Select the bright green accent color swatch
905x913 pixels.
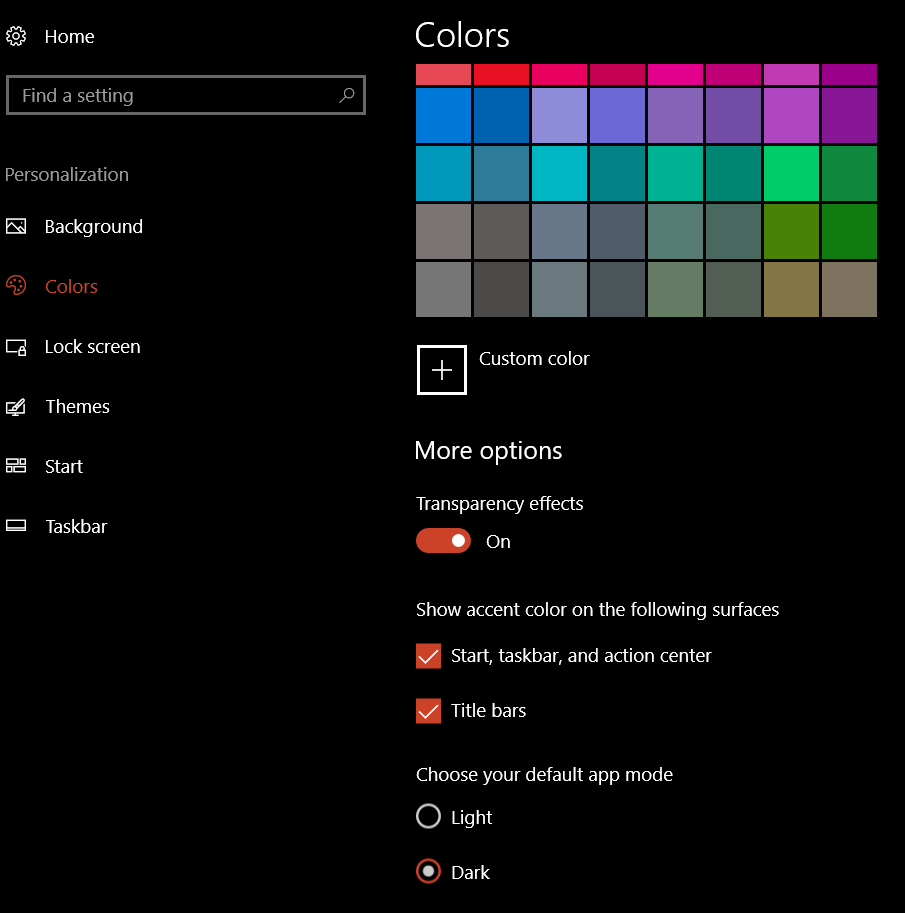(x=791, y=173)
